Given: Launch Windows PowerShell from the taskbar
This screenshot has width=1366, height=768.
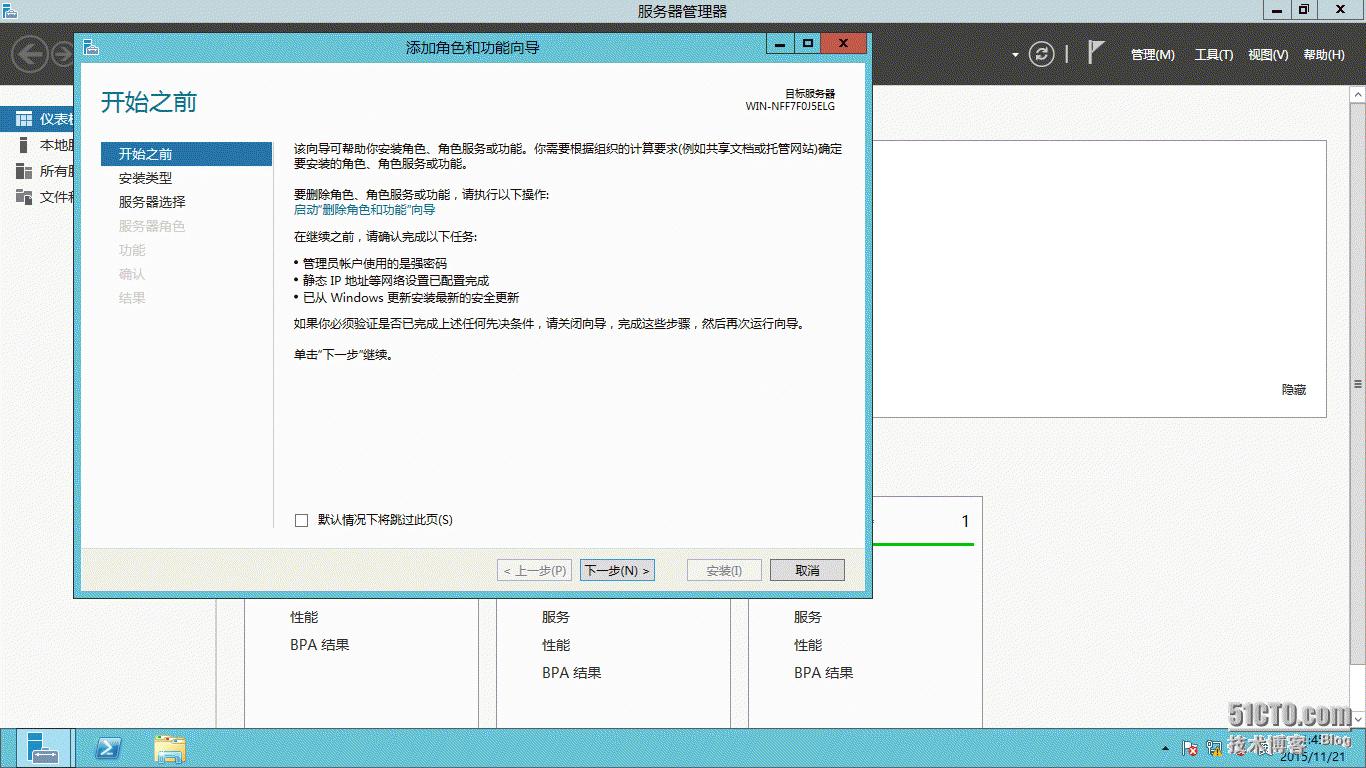Looking at the screenshot, I should point(107,748).
